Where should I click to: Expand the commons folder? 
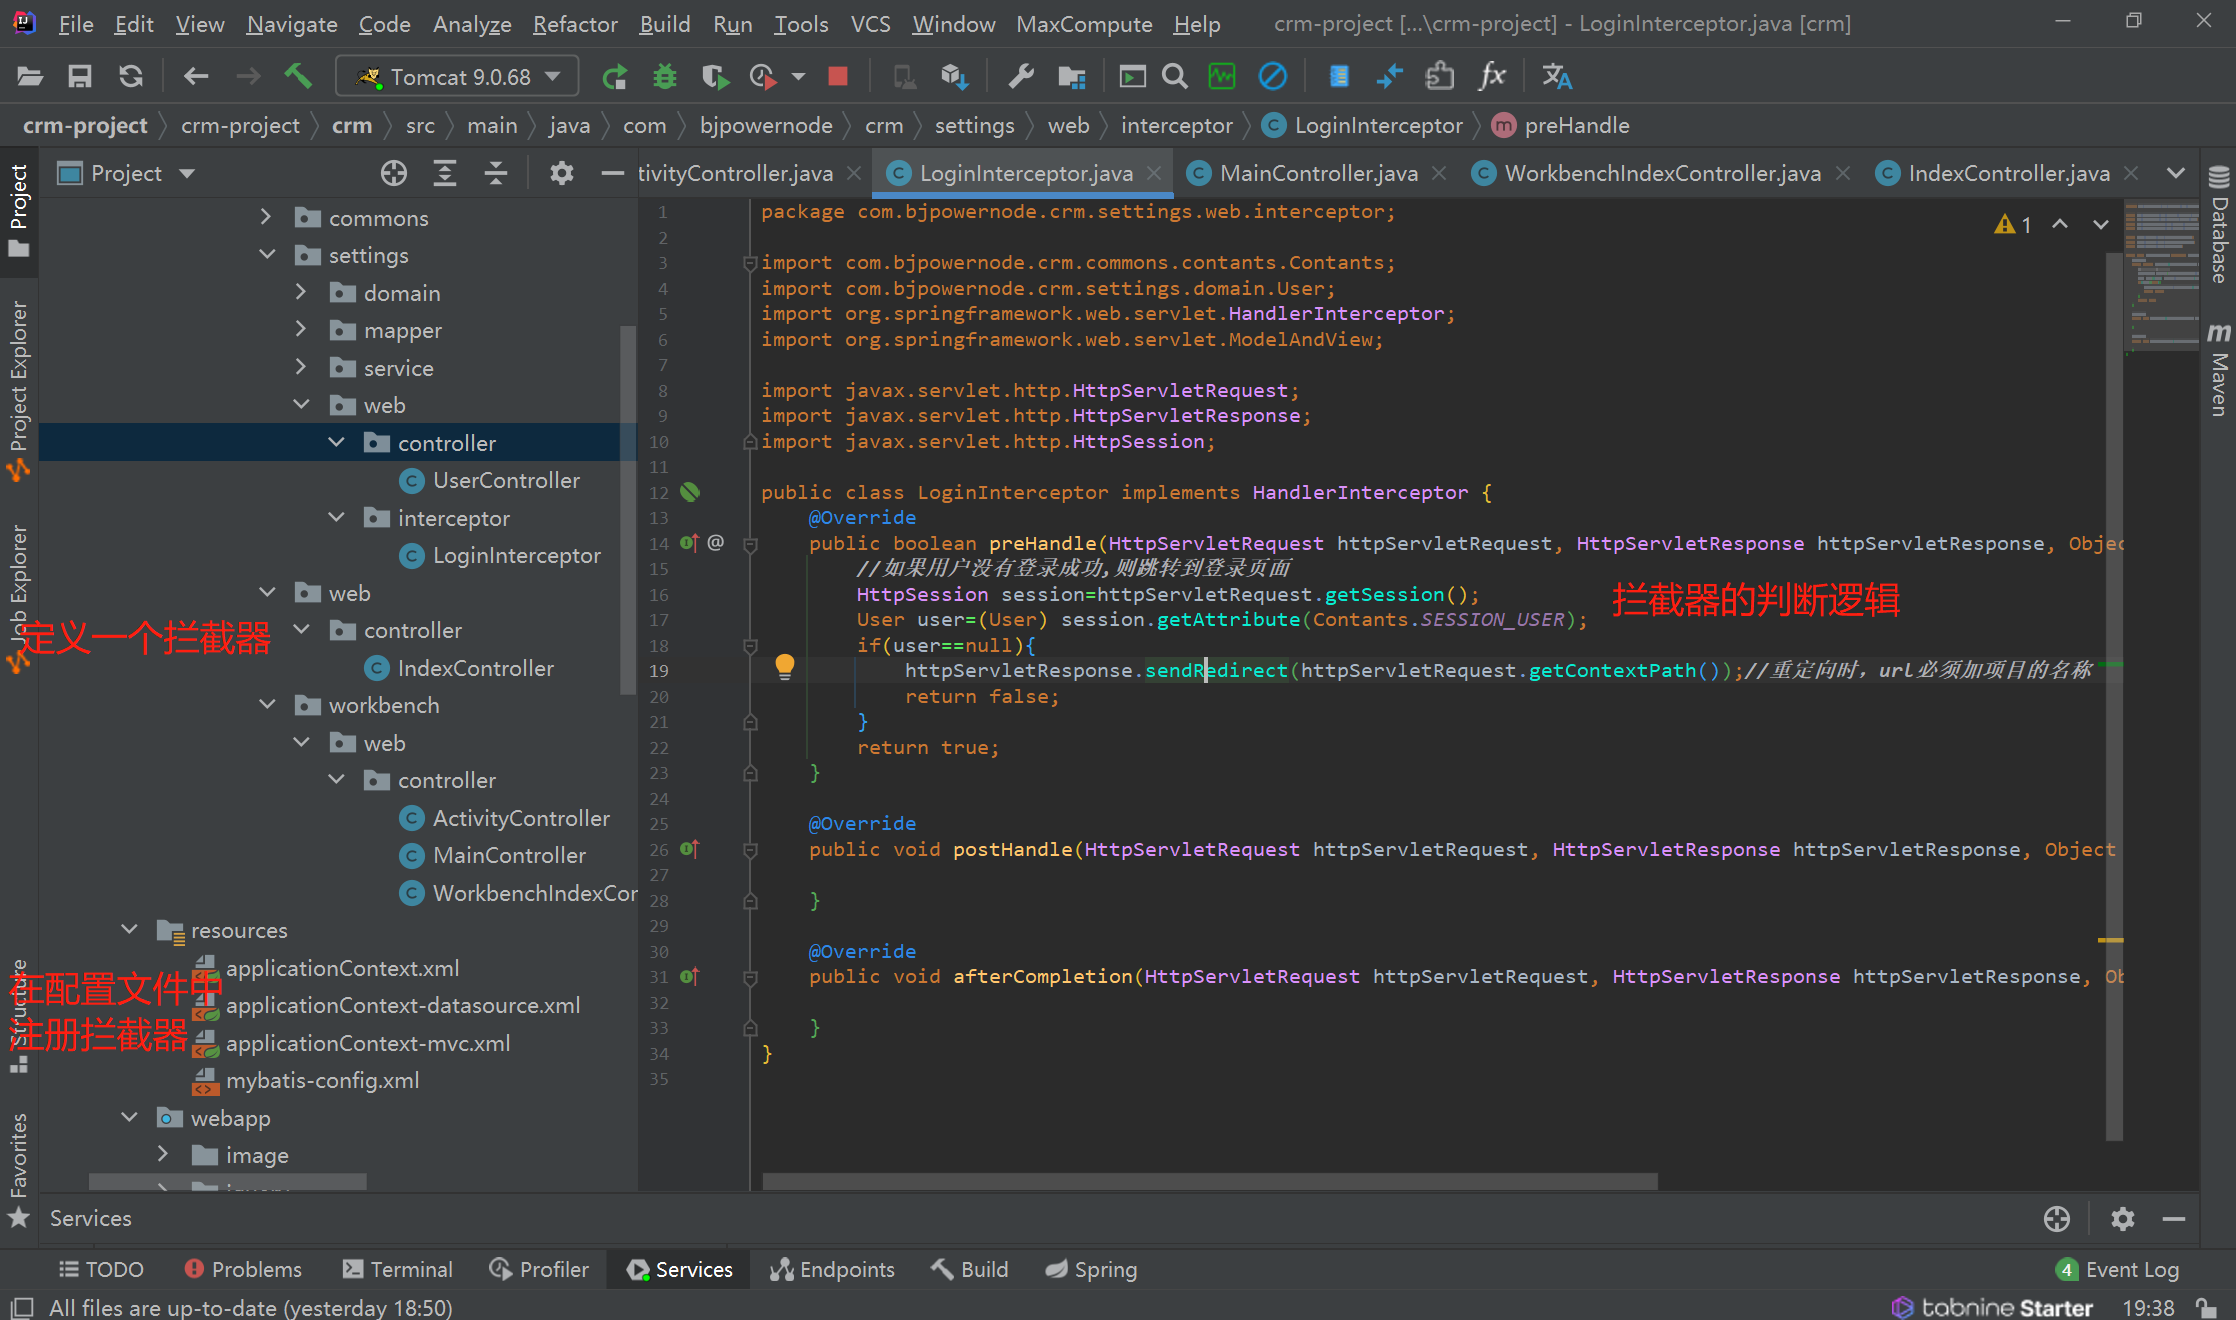point(266,217)
